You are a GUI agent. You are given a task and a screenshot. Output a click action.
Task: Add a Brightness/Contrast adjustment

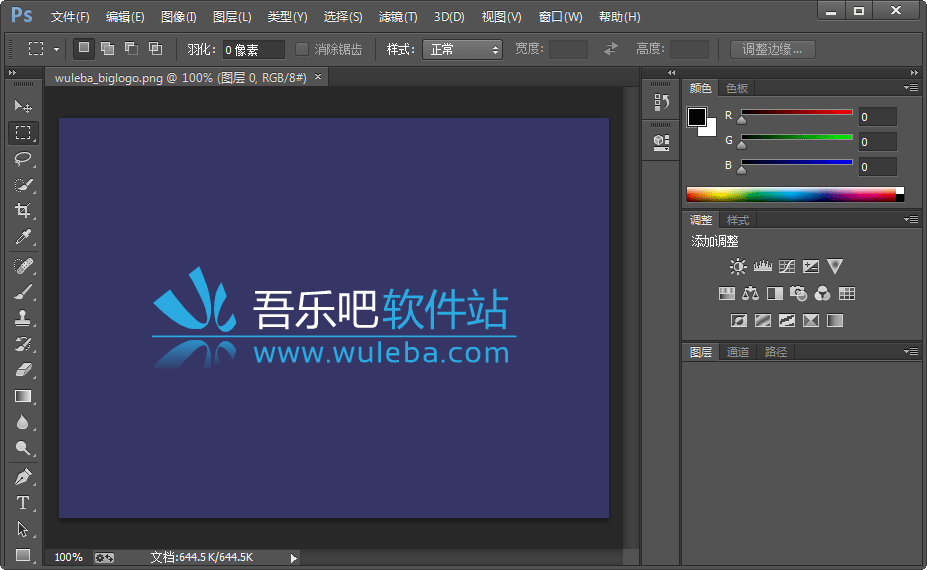(x=738, y=266)
